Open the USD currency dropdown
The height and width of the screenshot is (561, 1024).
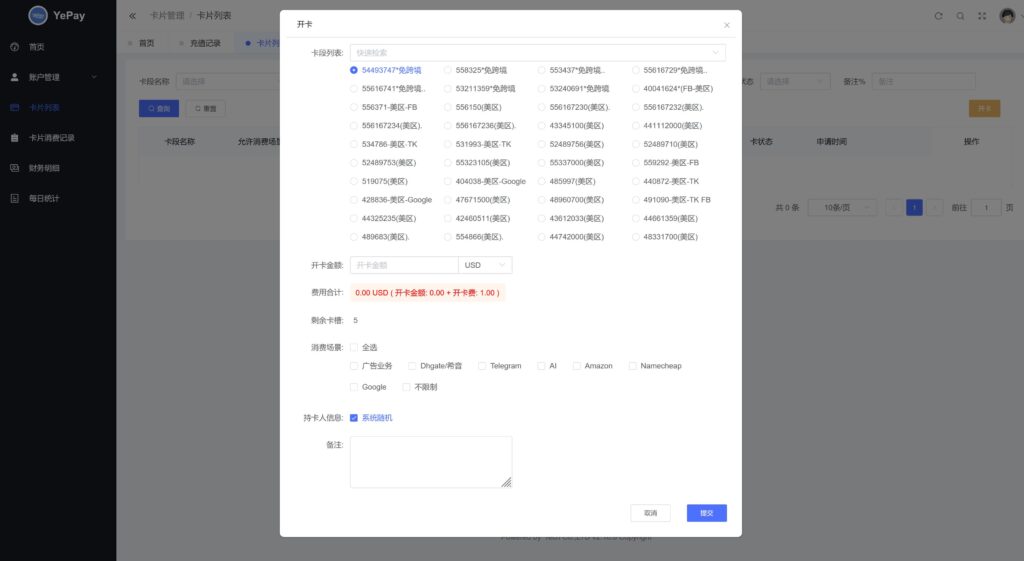pyautogui.click(x=485, y=265)
